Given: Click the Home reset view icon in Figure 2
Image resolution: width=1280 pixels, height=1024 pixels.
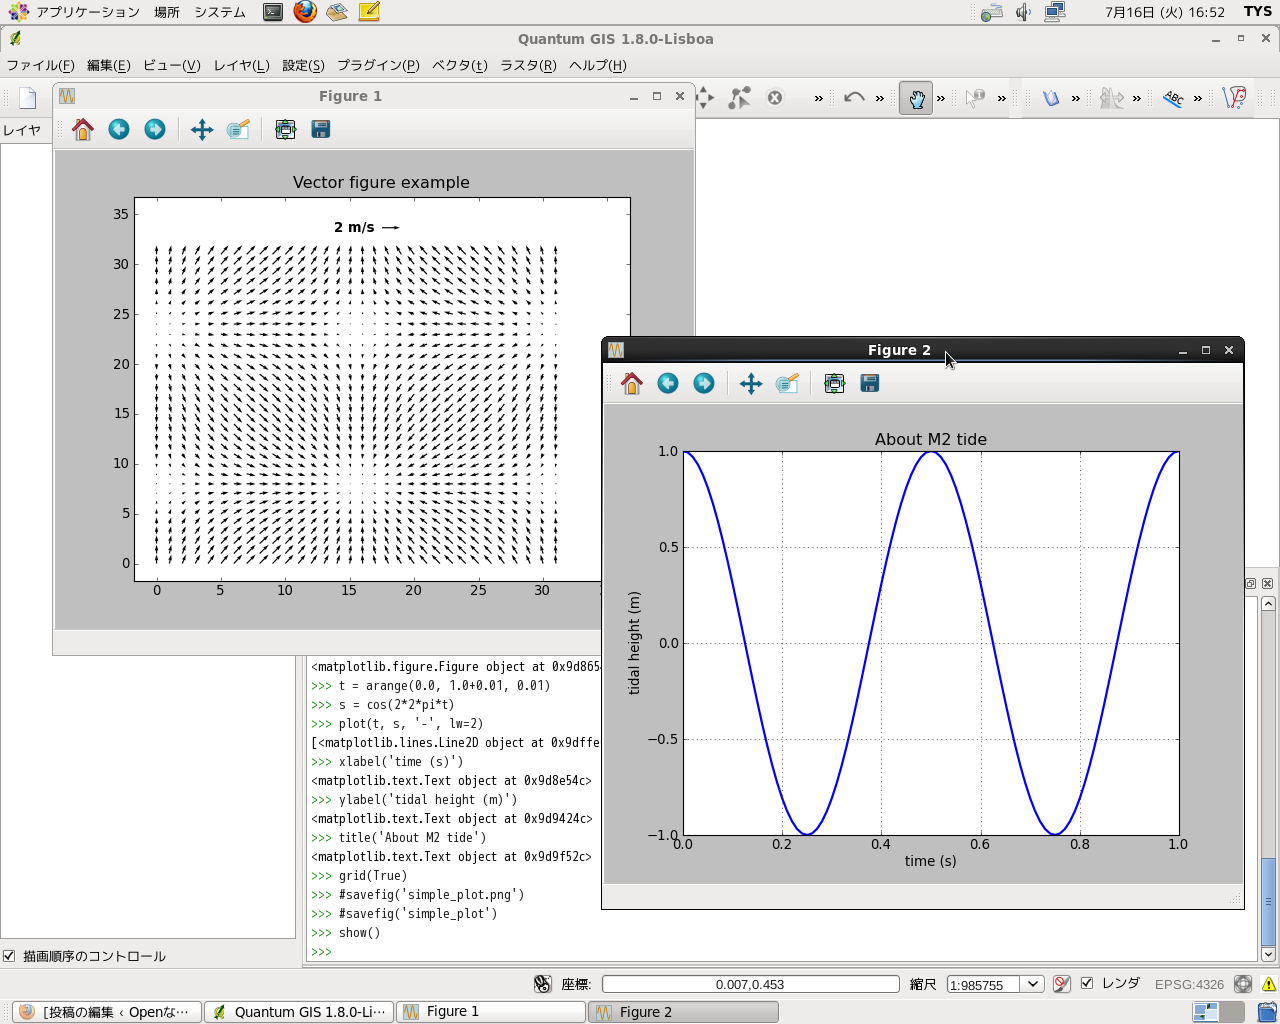Looking at the screenshot, I should [631, 384].
